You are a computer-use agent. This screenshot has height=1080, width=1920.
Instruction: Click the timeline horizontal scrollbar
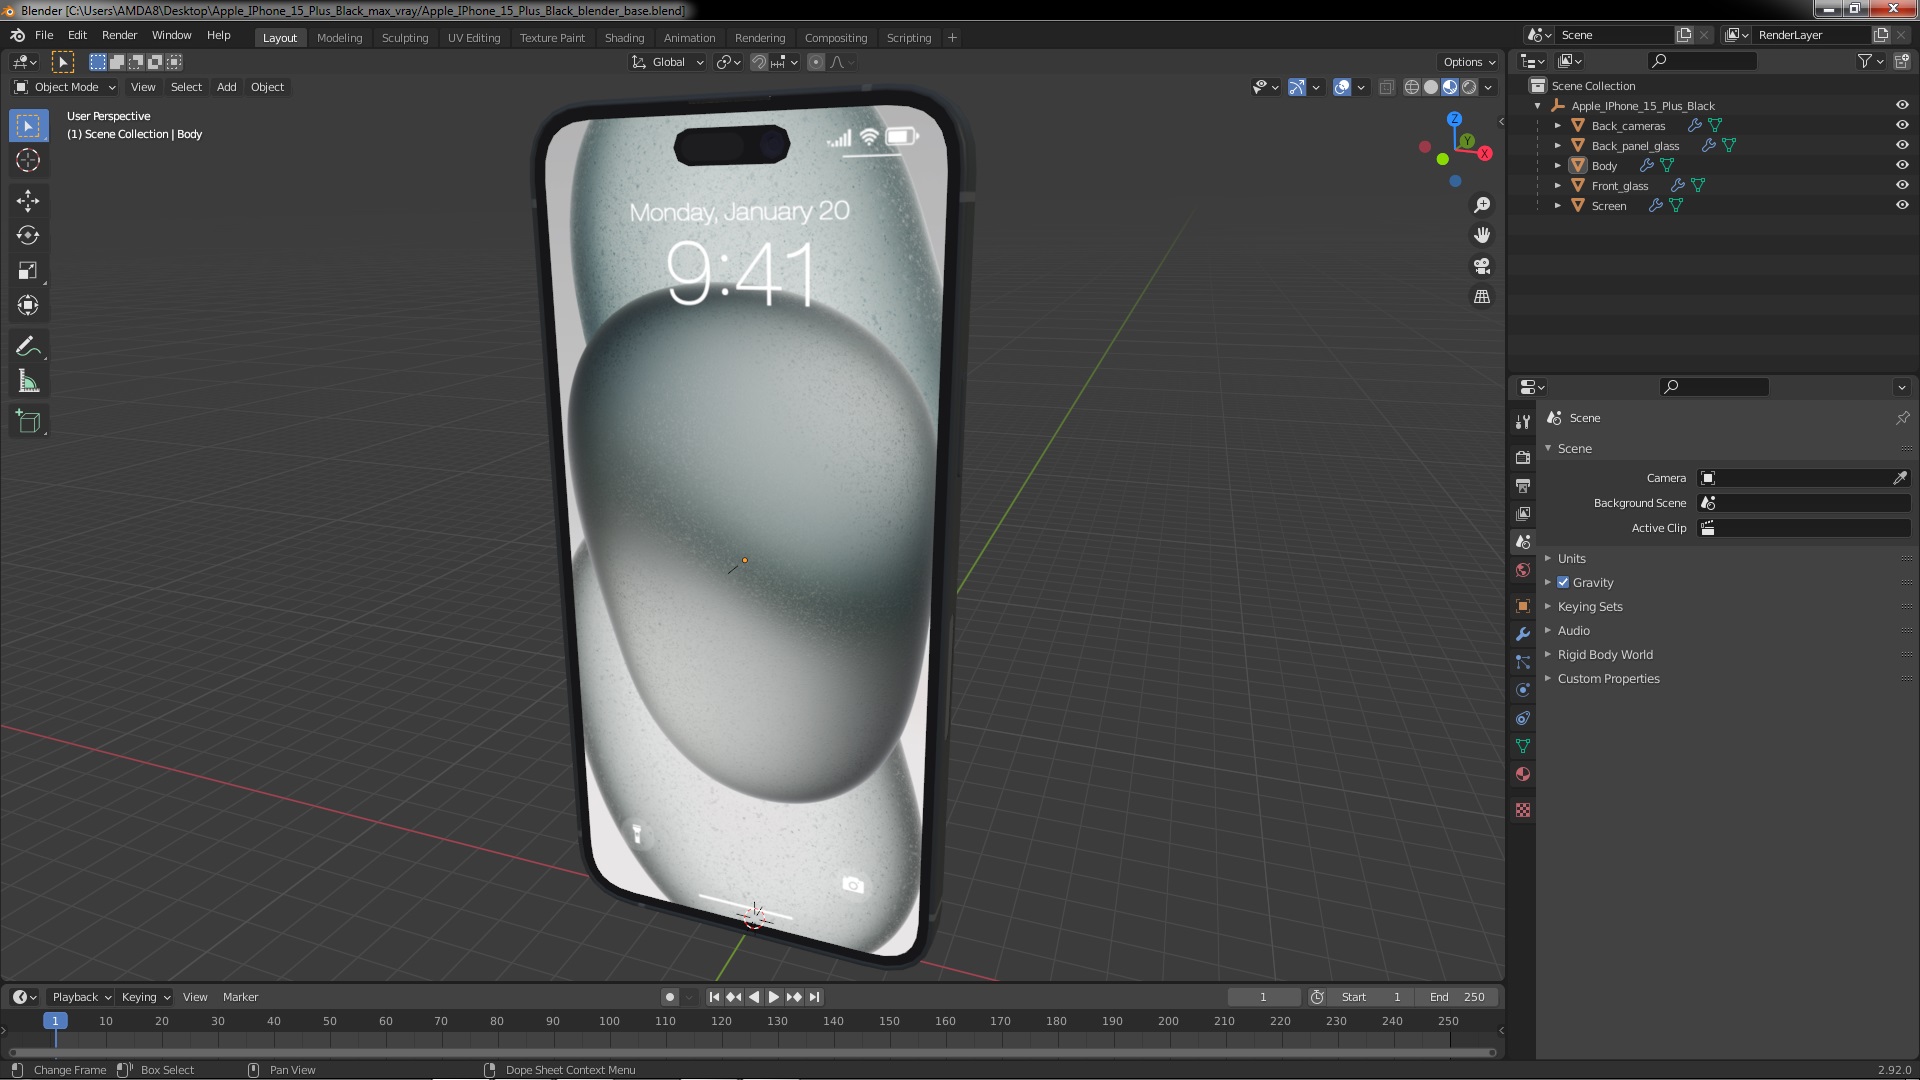752,1052
